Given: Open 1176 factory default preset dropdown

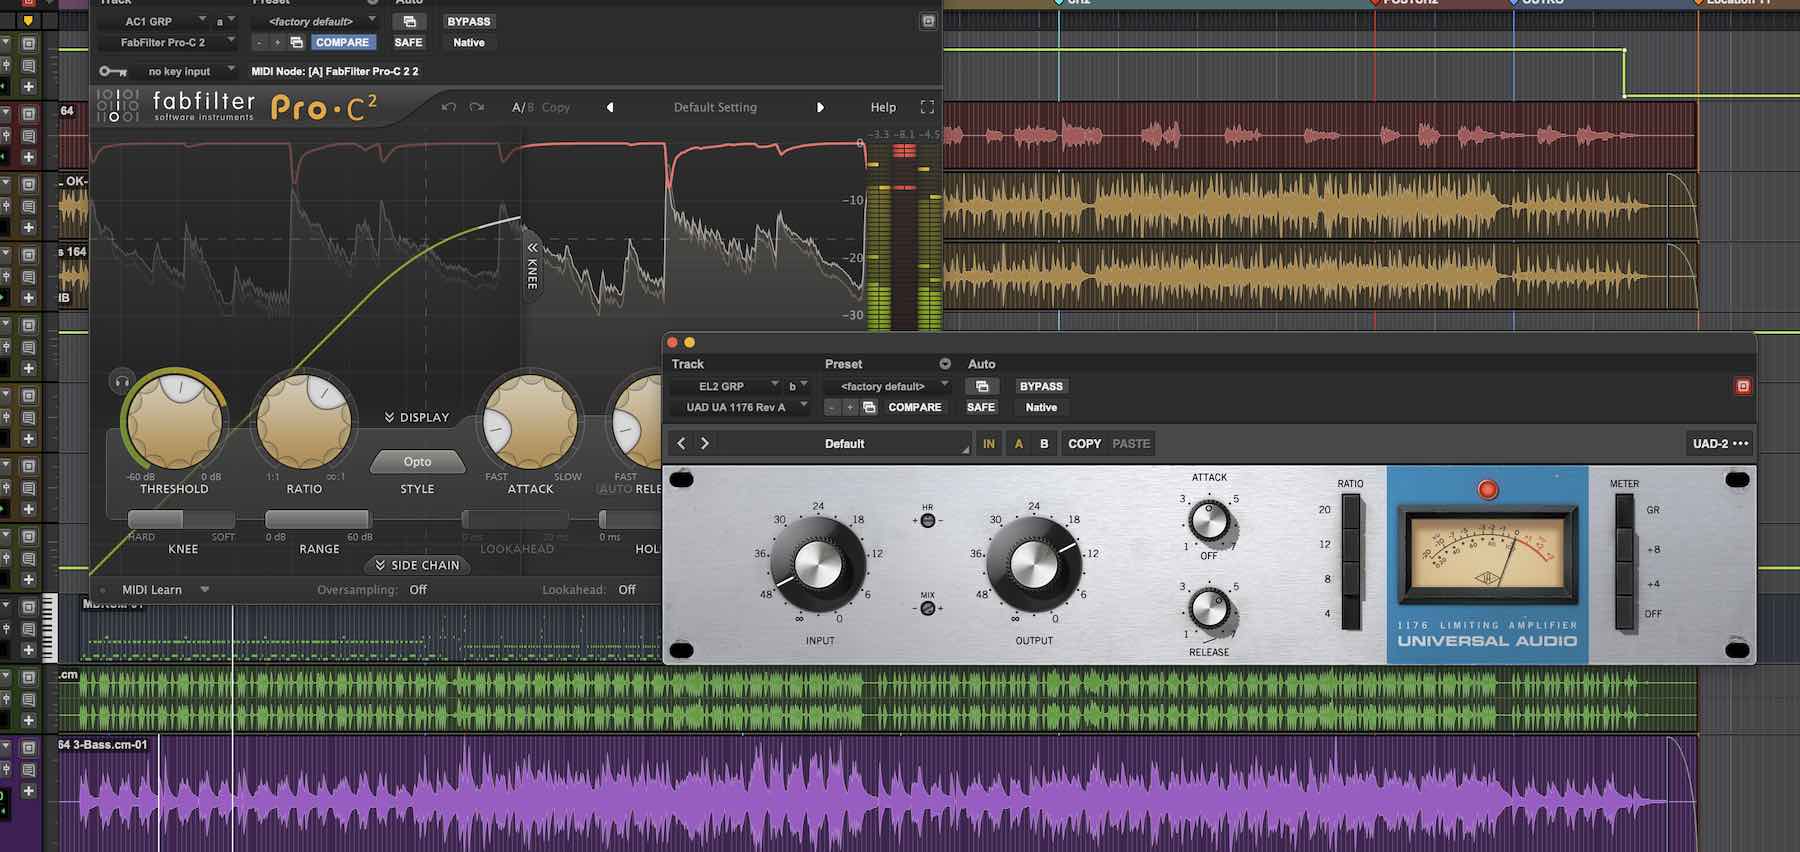Looking at the screenshot, I should tap(887, 386).
